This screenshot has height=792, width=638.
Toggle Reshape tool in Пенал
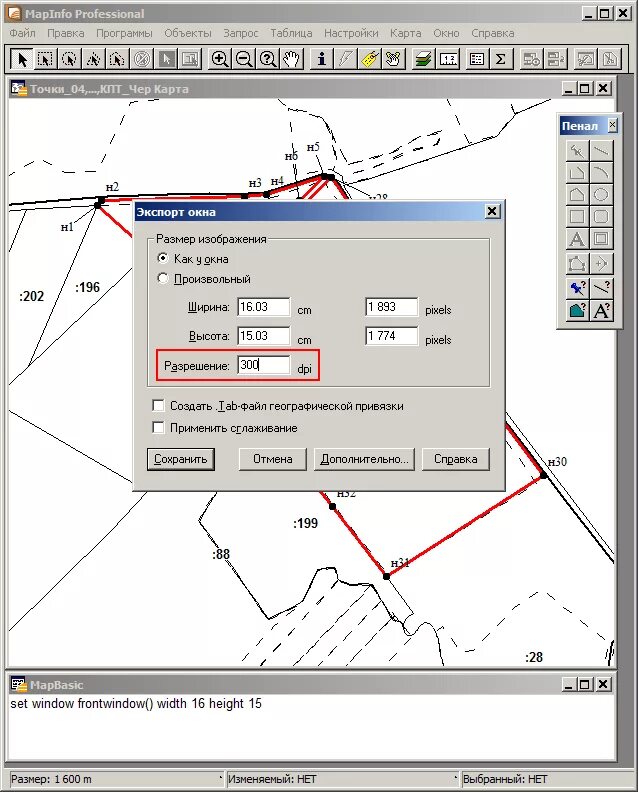pos(577,264)
